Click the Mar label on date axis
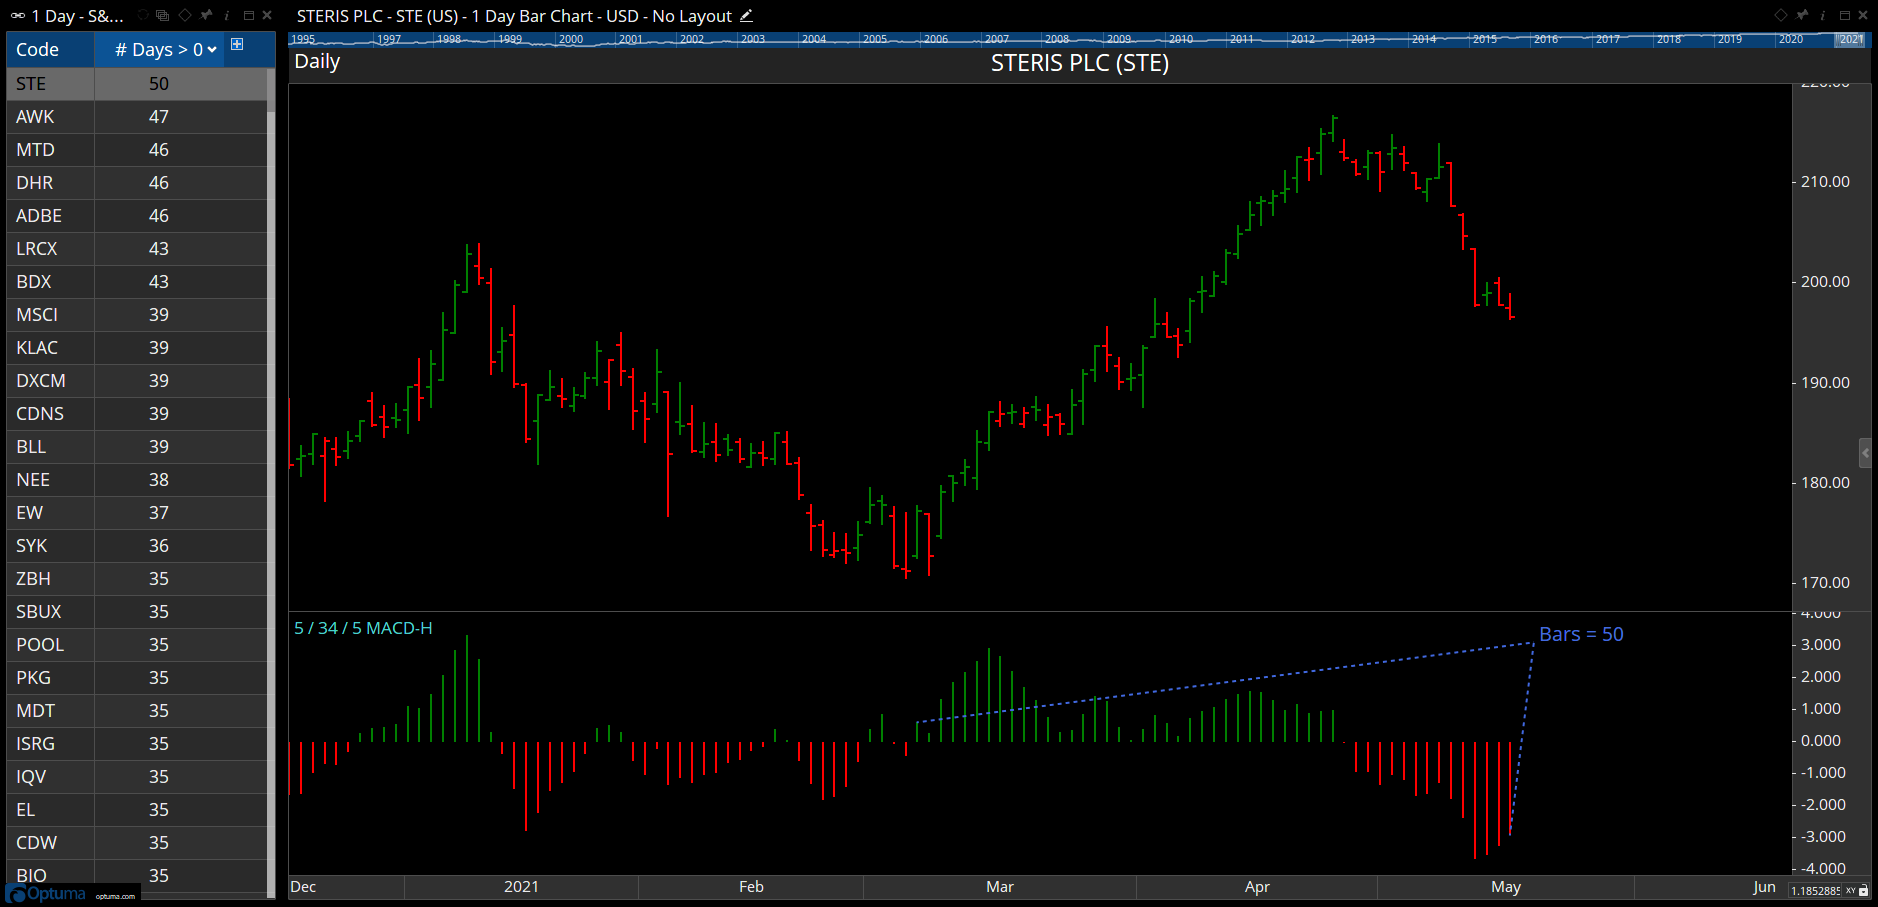The image size is (1878, 907). point(1000,887)
